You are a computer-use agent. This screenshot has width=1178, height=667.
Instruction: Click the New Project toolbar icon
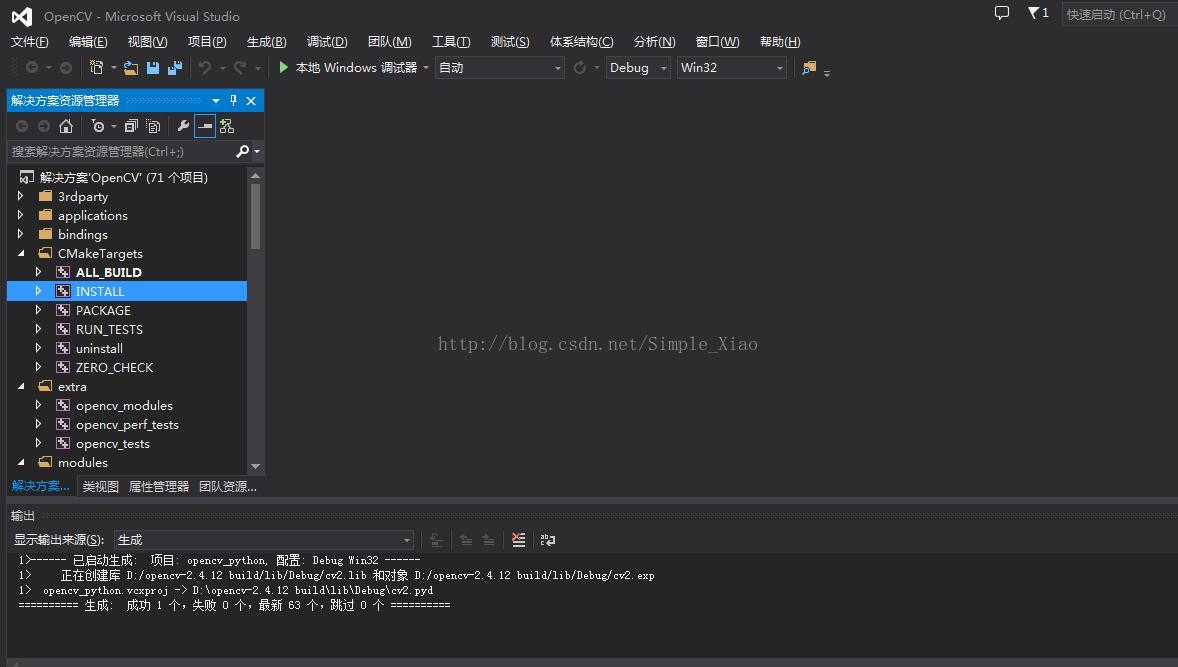pyautogui.click(x=96, y=68)
